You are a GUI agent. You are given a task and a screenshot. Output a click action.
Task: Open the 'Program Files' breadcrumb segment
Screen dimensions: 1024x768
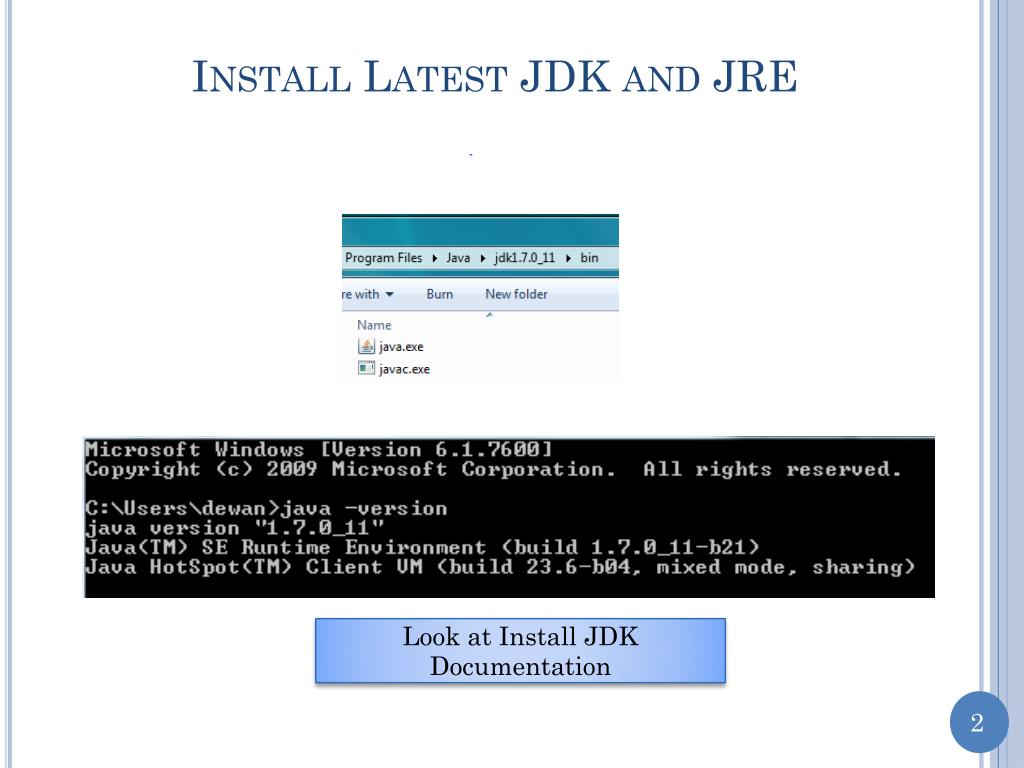tap(383, 257)
